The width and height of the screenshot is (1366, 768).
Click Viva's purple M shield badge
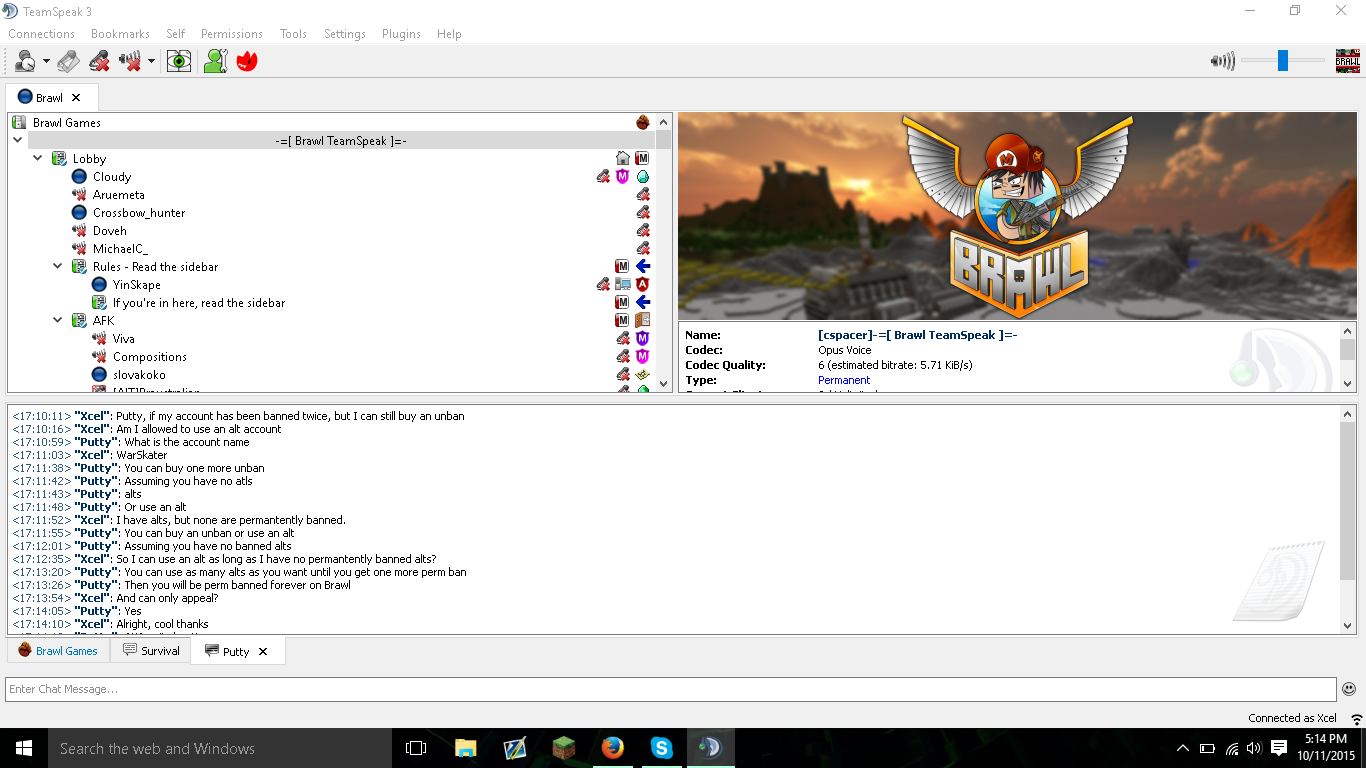coord(643,339)
